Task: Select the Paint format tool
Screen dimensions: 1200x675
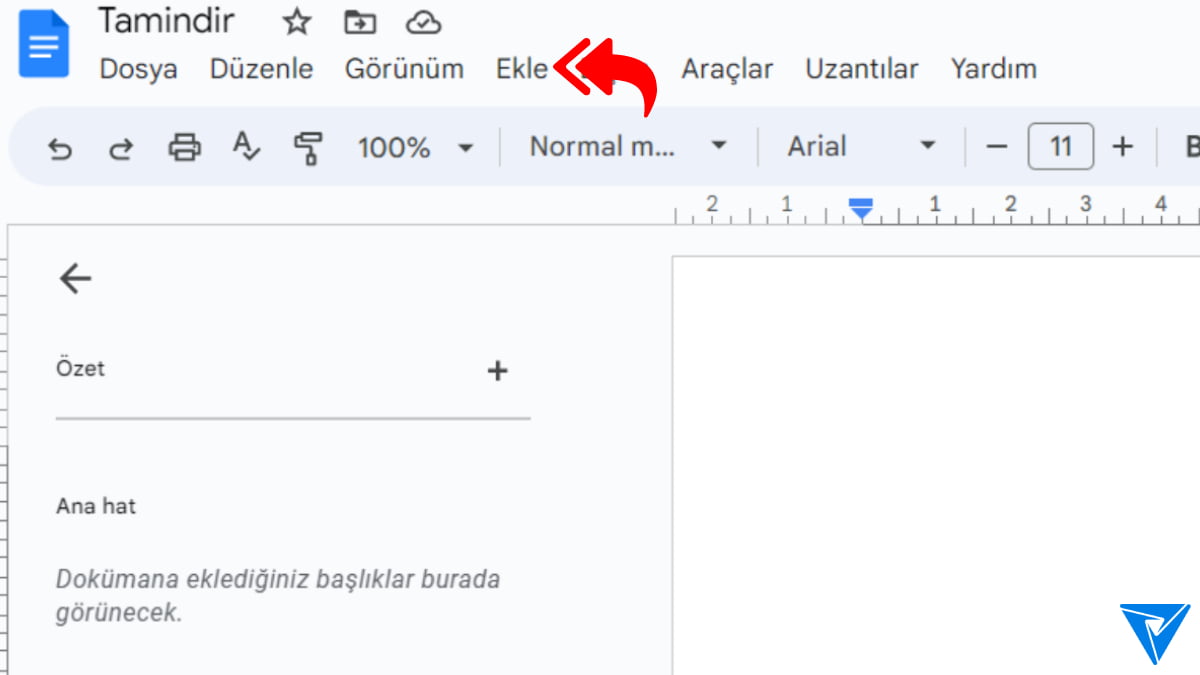Action: pyautogui.click(x=307, y=147)
